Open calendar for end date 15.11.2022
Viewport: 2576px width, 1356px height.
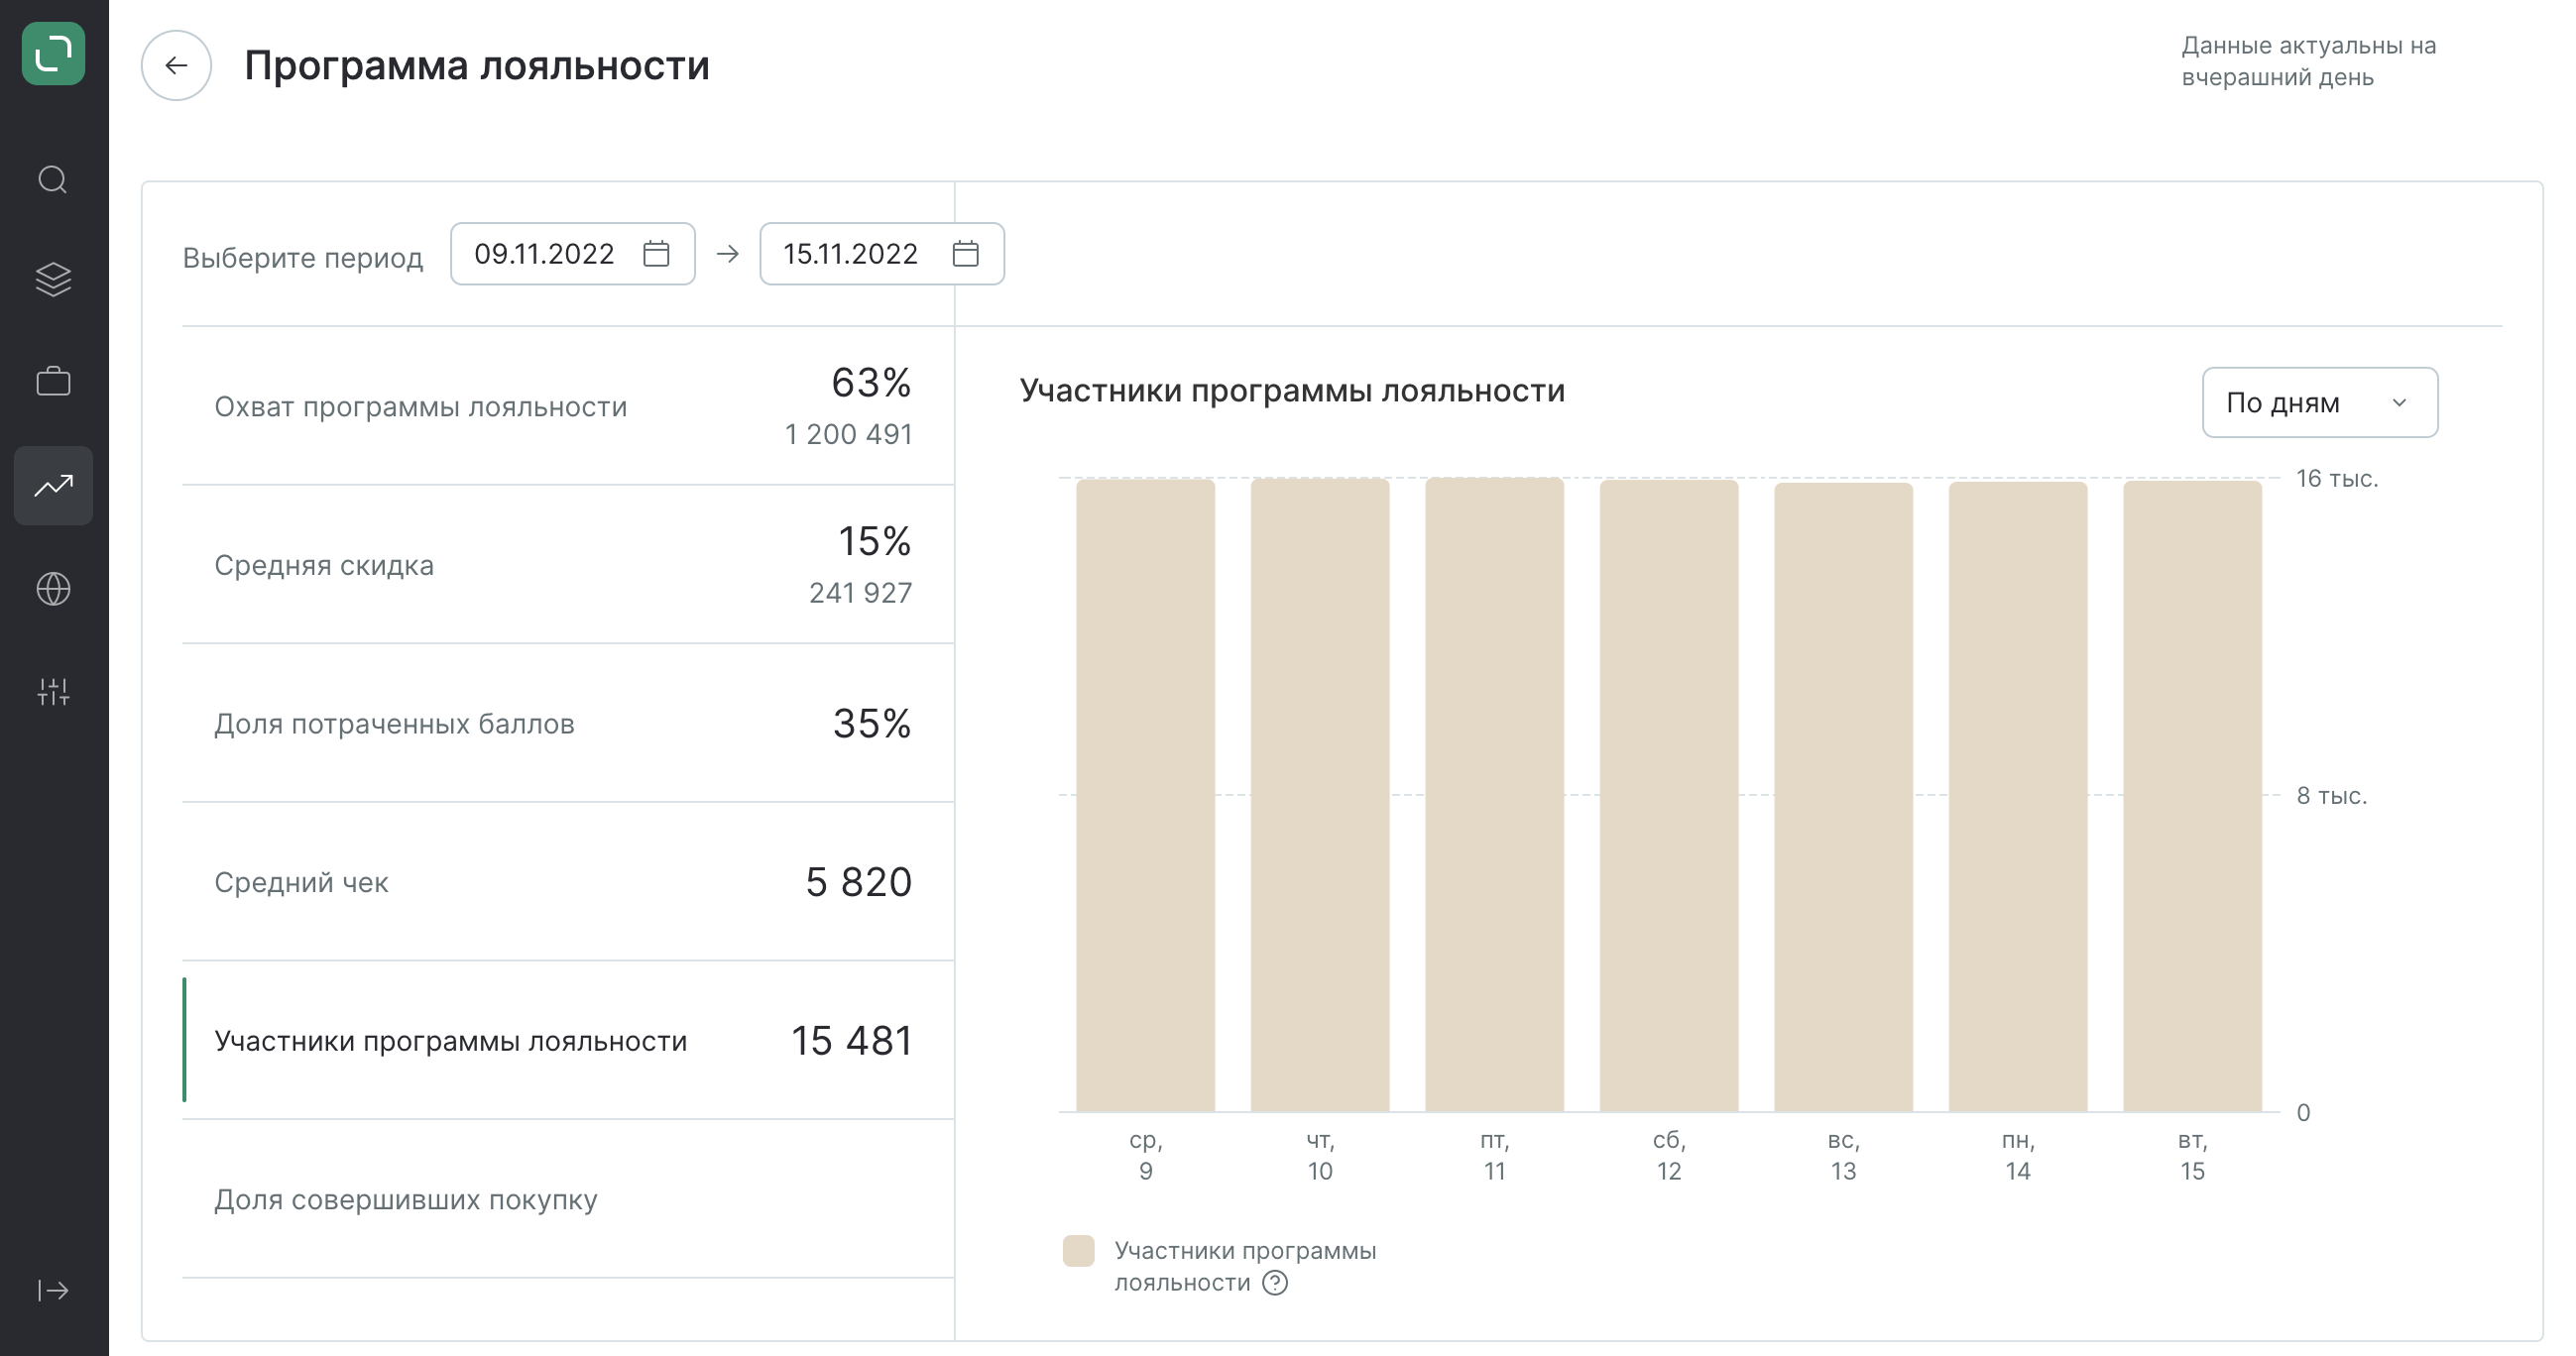point(965,254)
